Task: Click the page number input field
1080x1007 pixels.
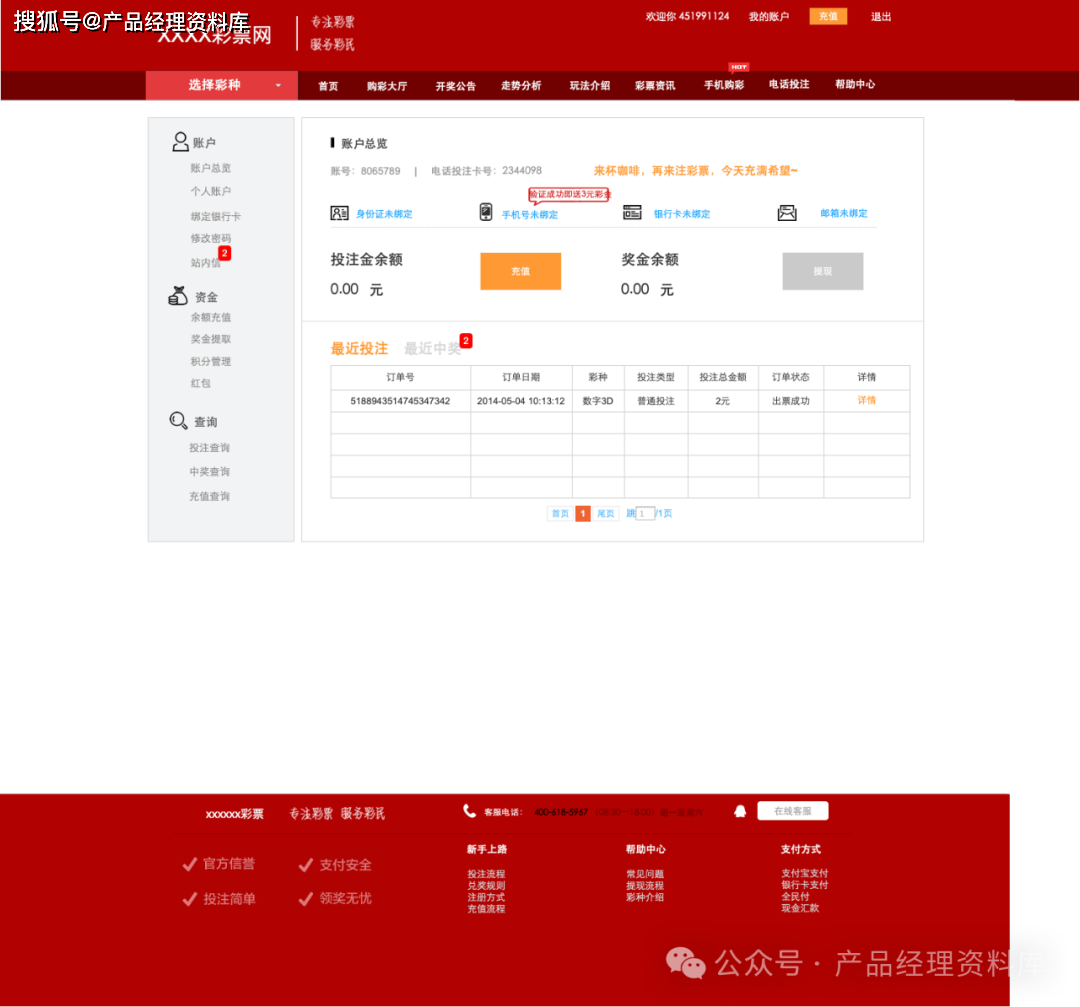Action: point(646,513)
